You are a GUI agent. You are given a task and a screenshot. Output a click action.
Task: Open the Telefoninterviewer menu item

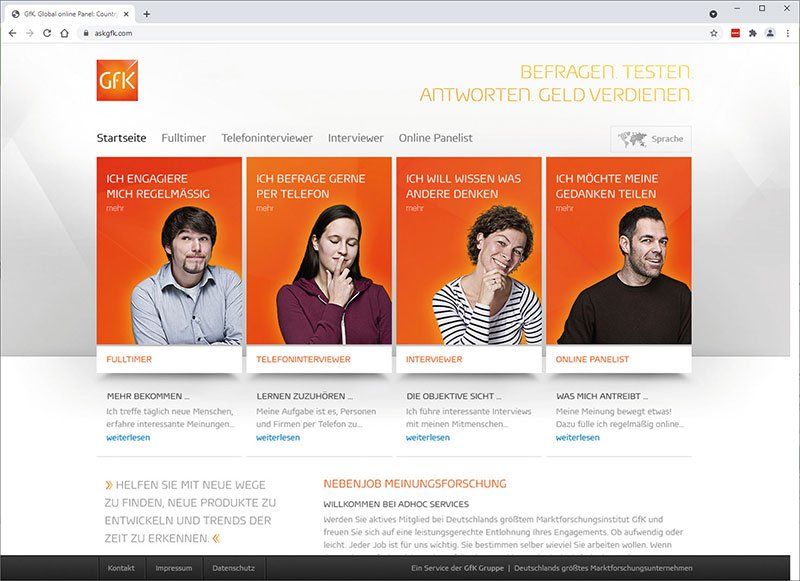point(267,138)
